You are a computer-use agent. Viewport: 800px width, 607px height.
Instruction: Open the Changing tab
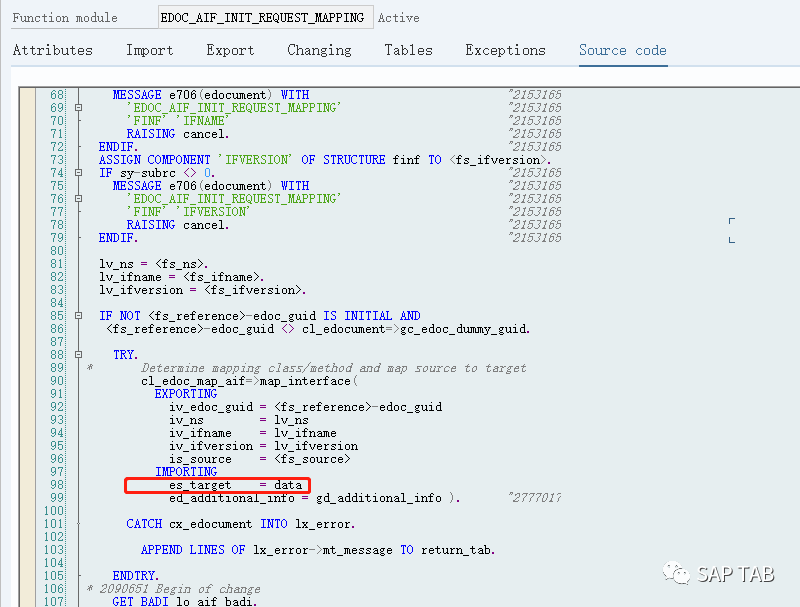click(319, 50)
